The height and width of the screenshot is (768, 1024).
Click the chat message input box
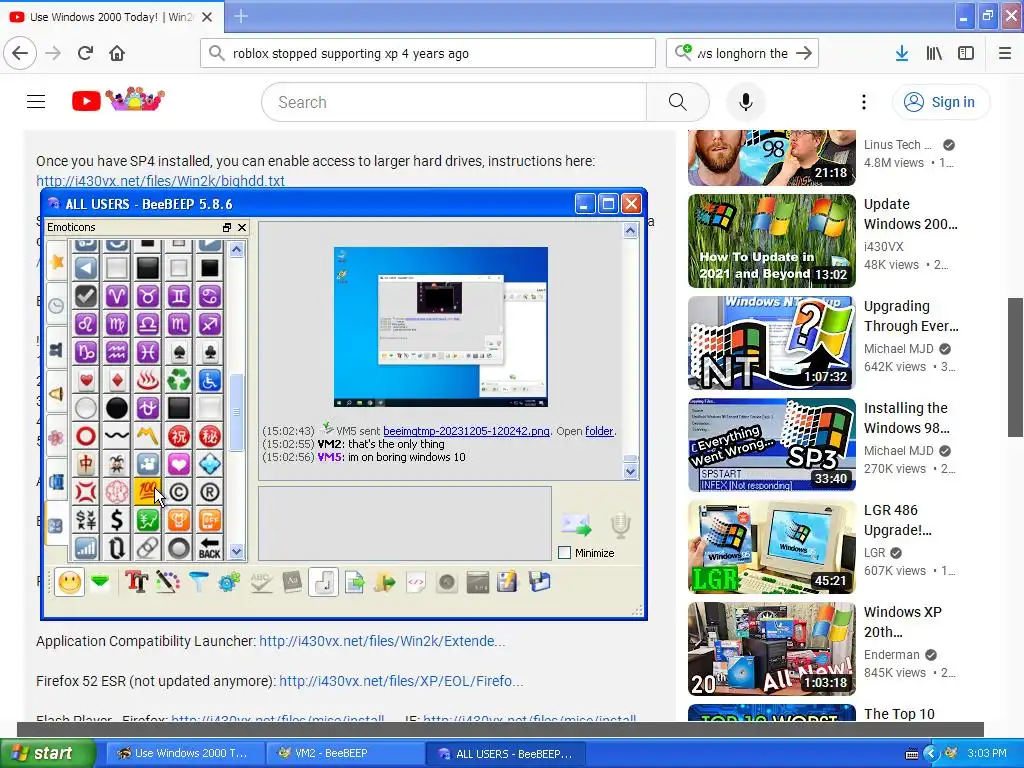(x=405, y=523)
